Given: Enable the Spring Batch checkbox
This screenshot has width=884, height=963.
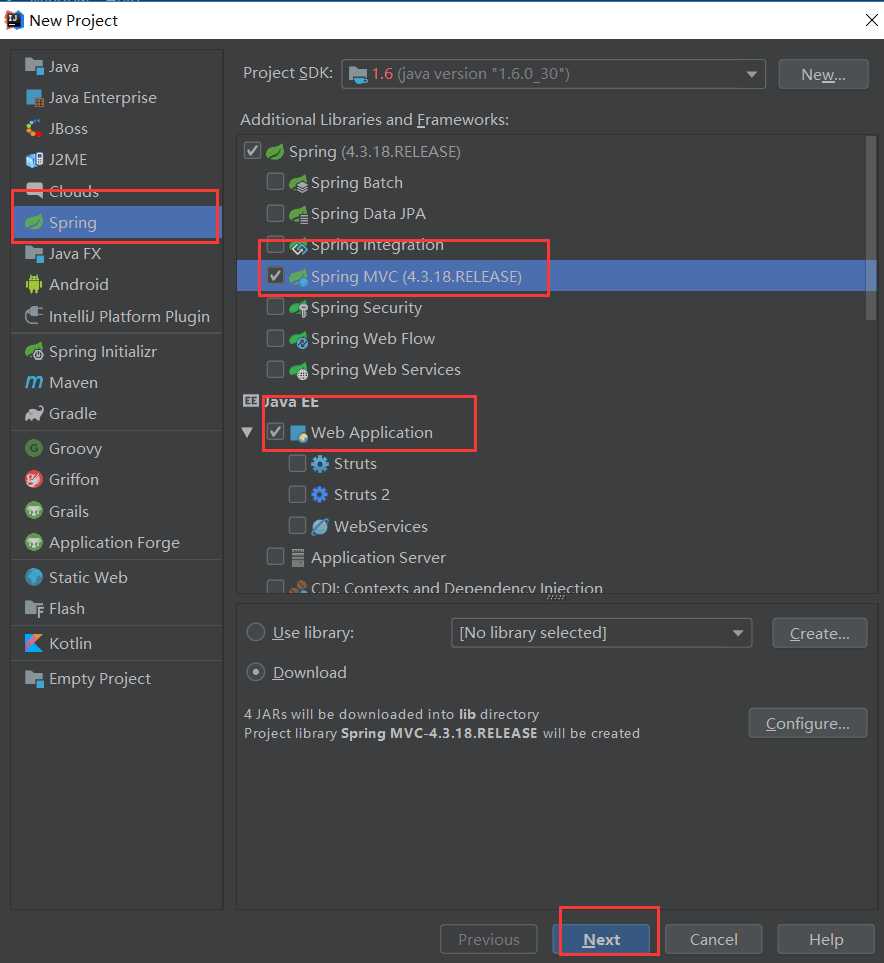Looking at the screenshot, I should click(x=275, y=182).
